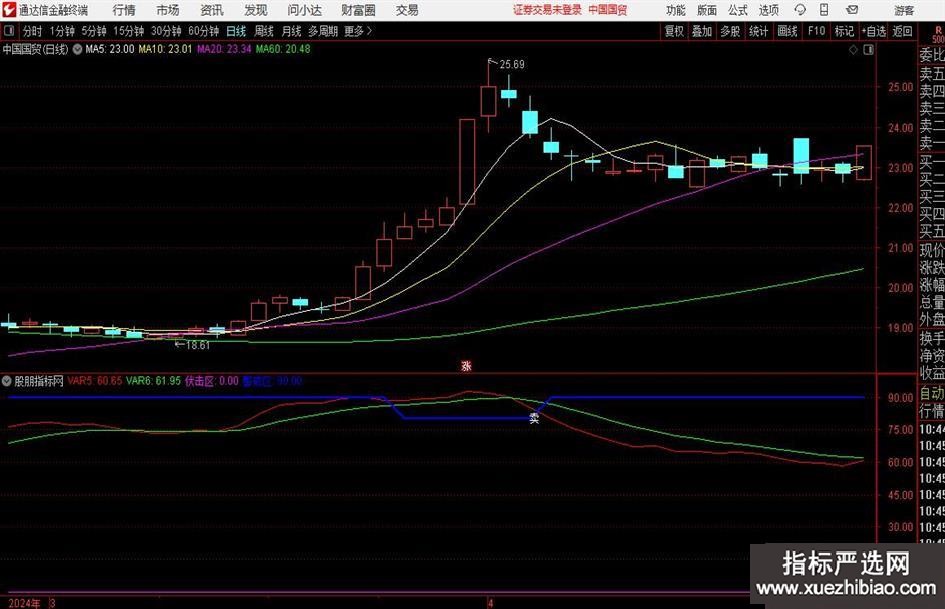Click the red 涨 marker below chart
The image size is (945, 609).
point(466,366)
